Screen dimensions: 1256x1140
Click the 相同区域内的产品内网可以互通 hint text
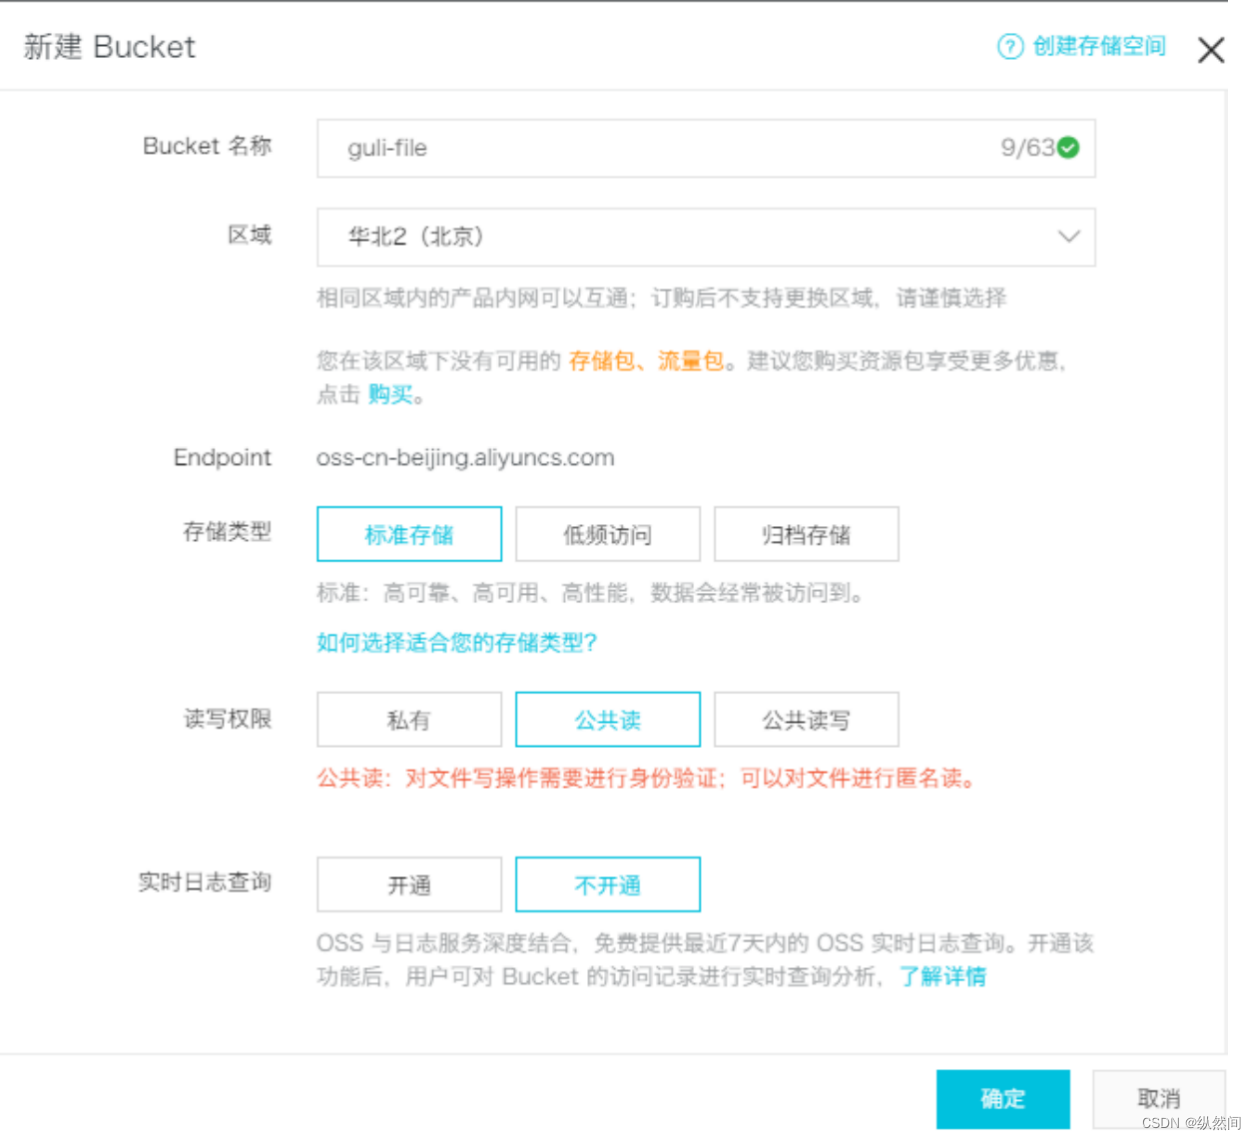click(x=662, y=298)
